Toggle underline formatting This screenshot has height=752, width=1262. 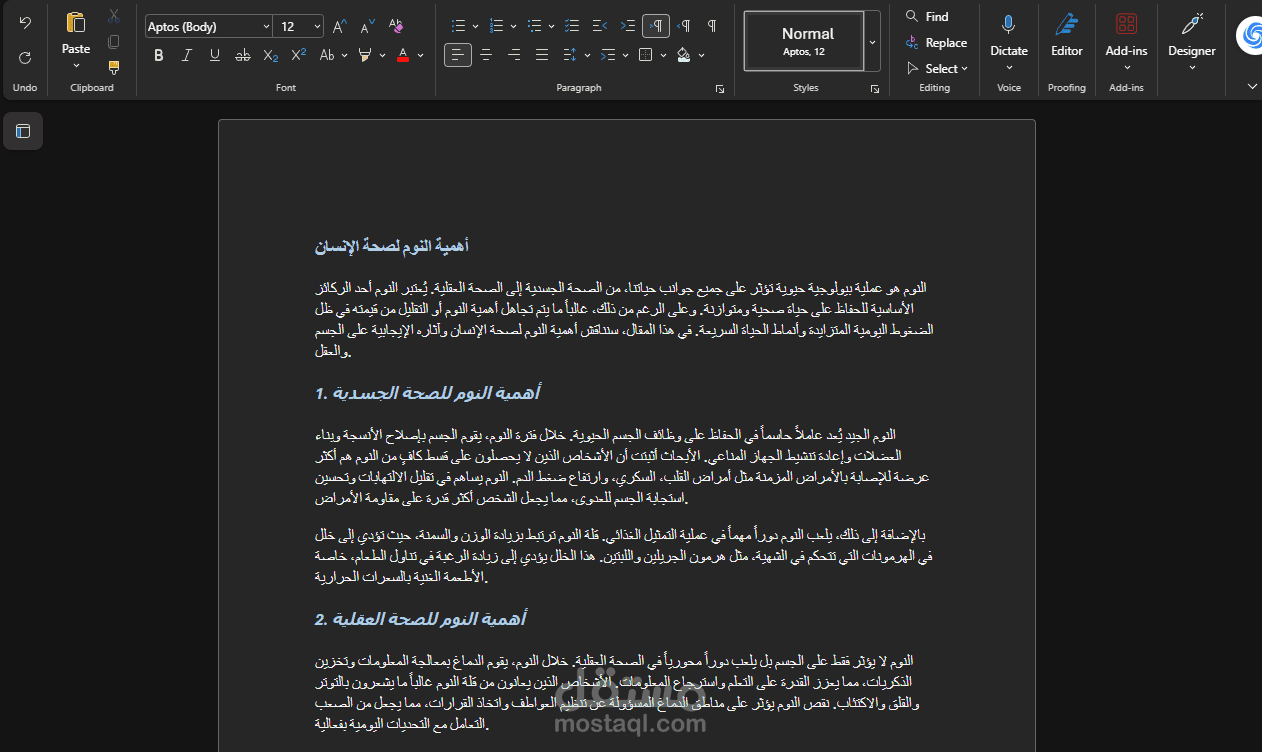point(214,55)
